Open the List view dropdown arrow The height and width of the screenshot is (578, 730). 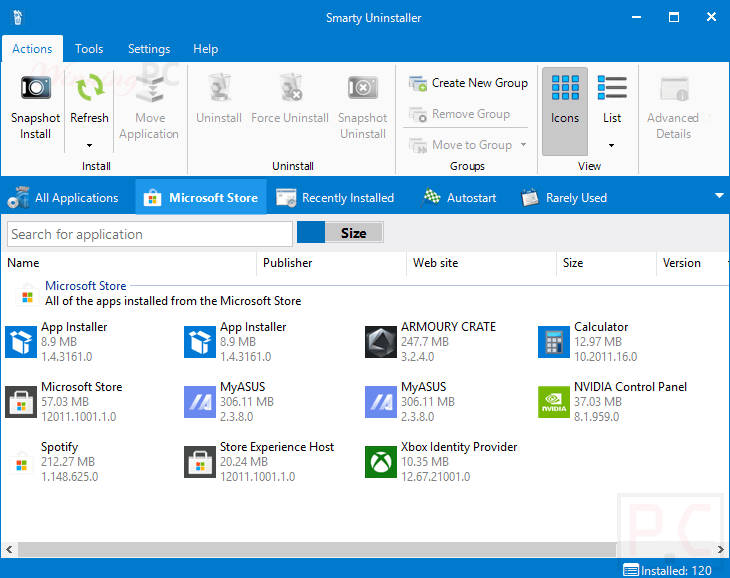[612, 146]
